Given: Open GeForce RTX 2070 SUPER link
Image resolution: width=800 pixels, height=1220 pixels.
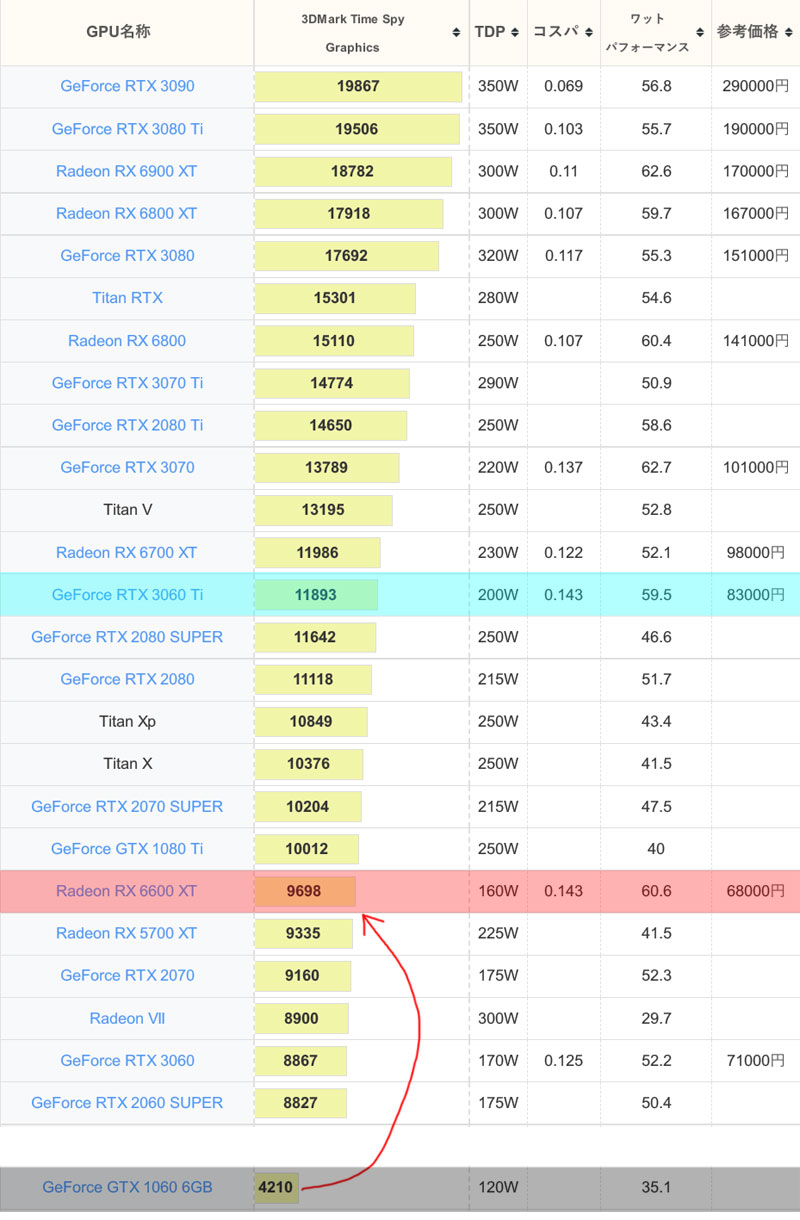Looking at the screenshot, I should coord(127,806).
